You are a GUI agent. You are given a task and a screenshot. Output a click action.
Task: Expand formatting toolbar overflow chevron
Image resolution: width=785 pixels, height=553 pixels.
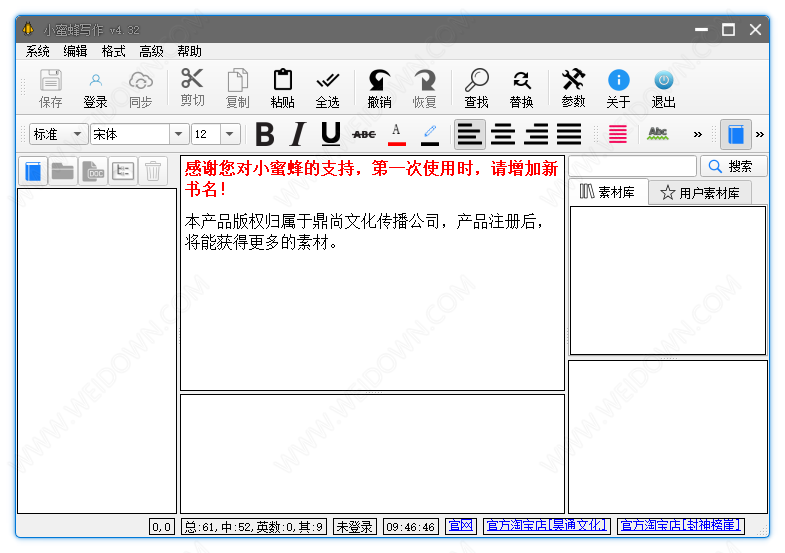(697, 134)
